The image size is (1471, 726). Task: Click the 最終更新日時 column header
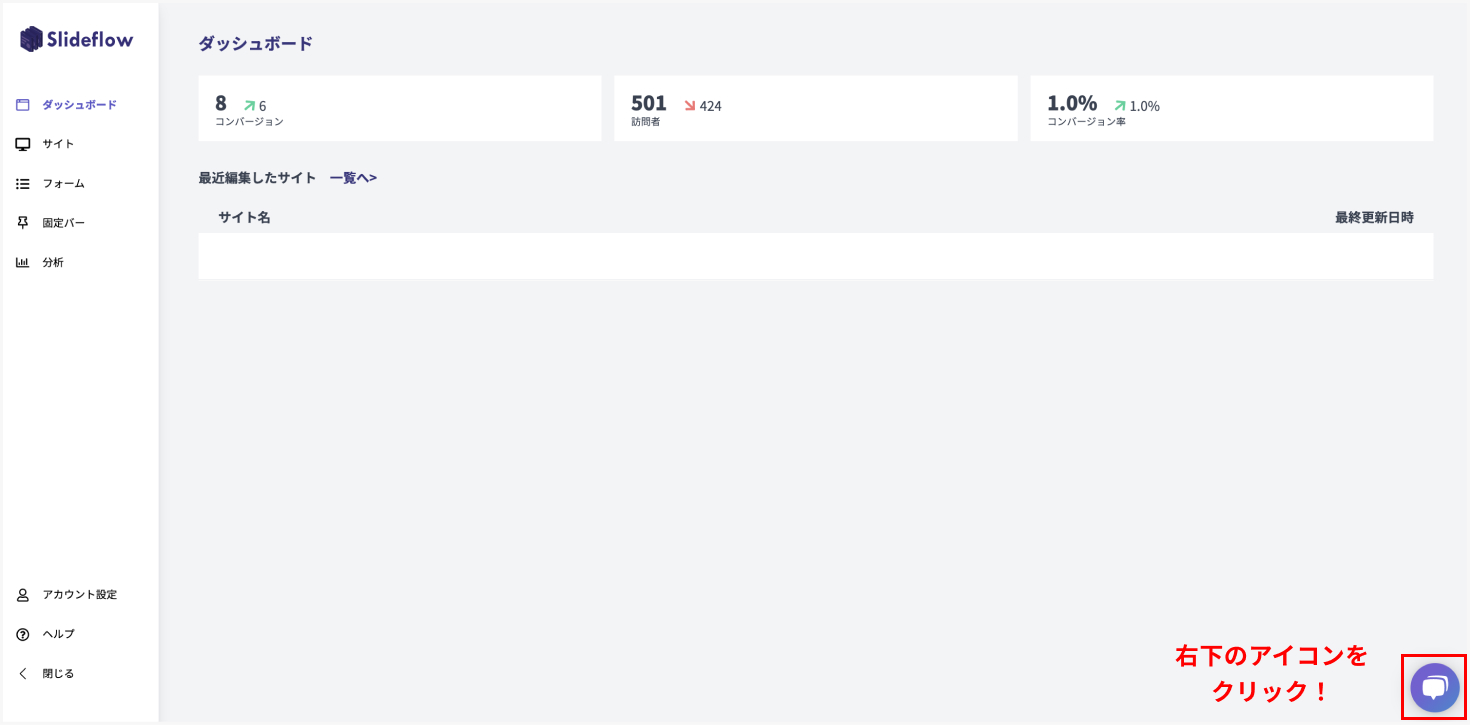pos(1373,217)
